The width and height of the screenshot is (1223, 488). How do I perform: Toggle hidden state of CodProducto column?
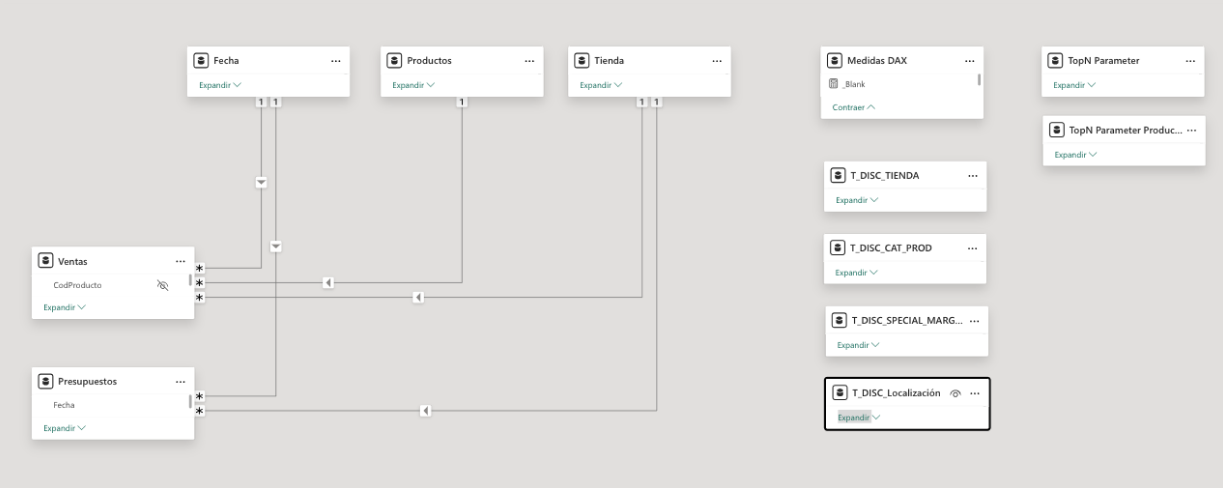[x=163, y=285]
